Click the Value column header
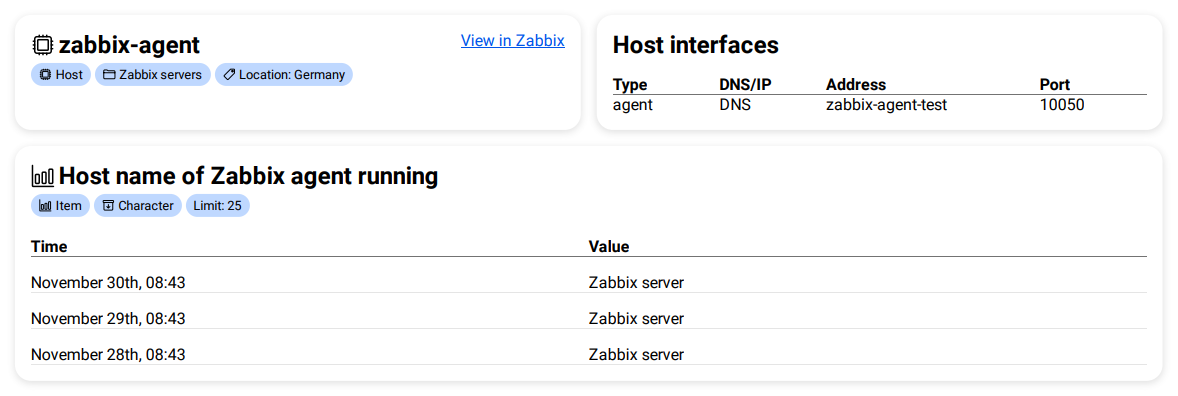Viewport: 1178px width, 396px height. (609, 246)
